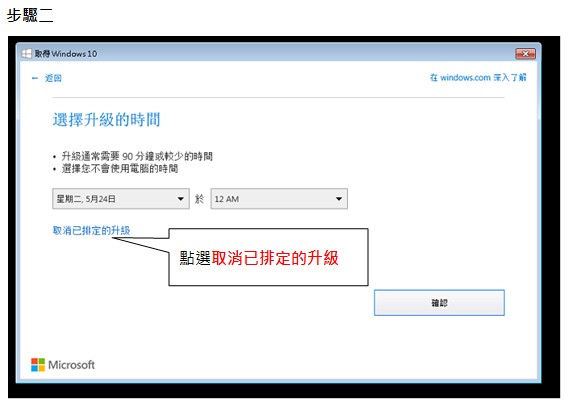
Task: Open the 12 AM time dropdown
Action: (x=279, y=198)
